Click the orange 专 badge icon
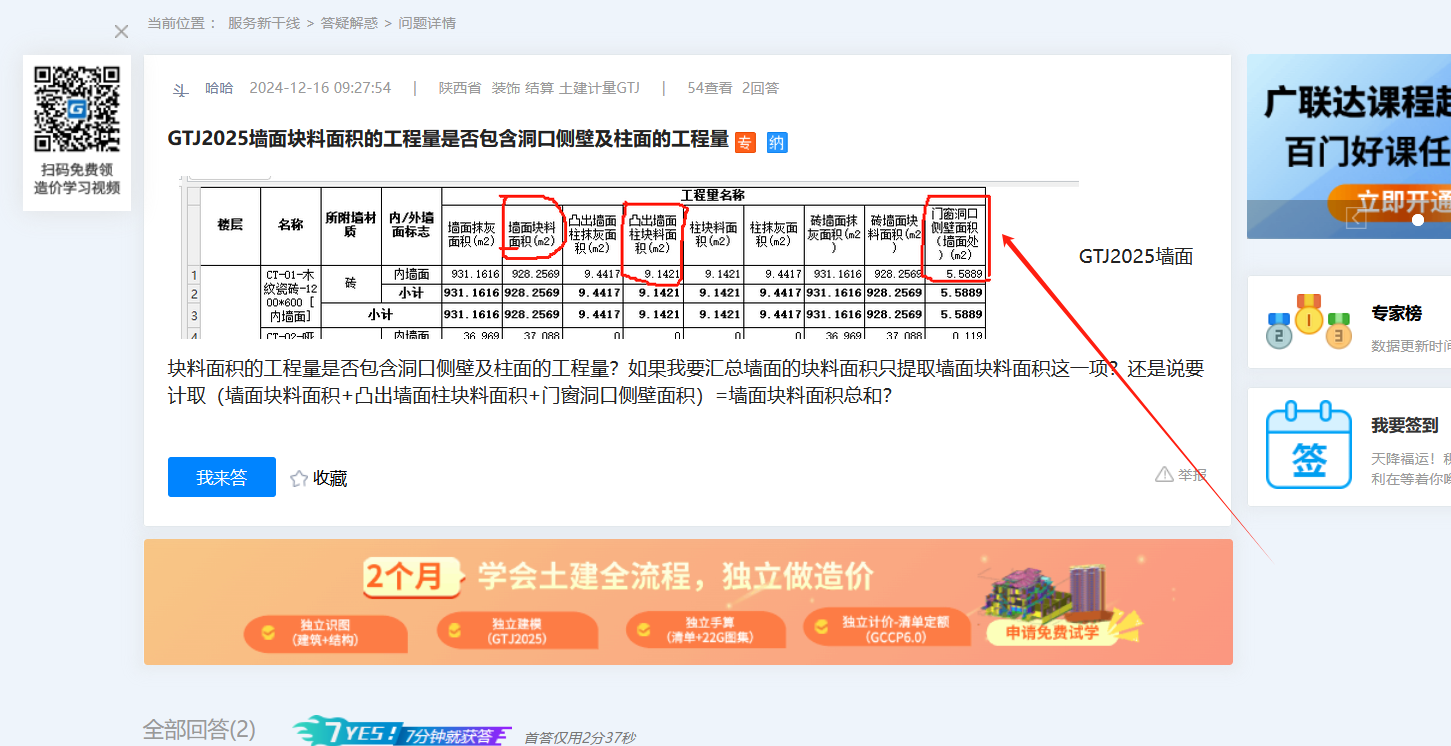This screenshot has height=746, width=1451. point(745,143)
